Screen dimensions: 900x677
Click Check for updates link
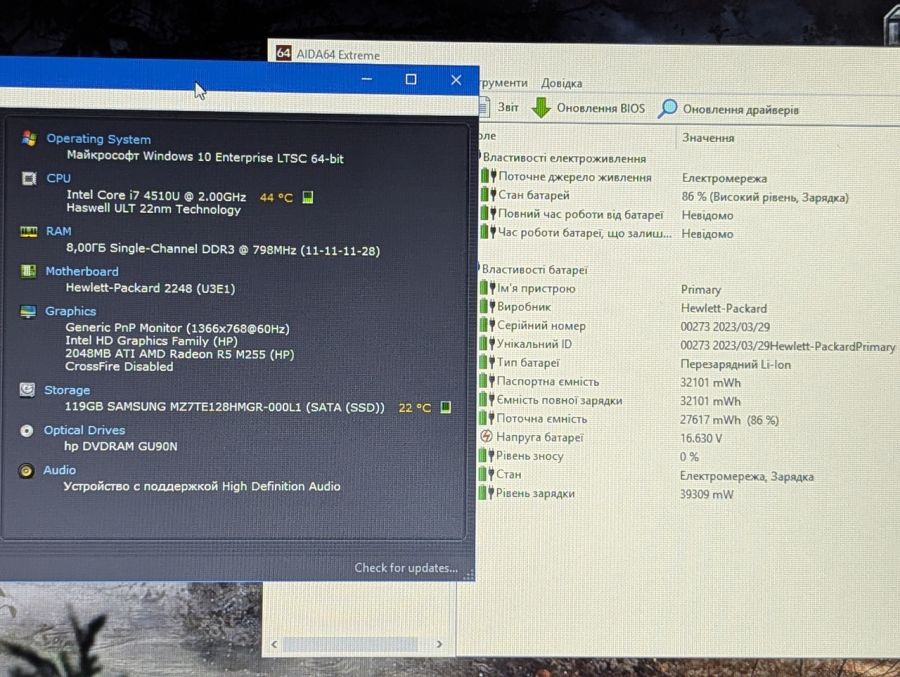tap(406, 567)
